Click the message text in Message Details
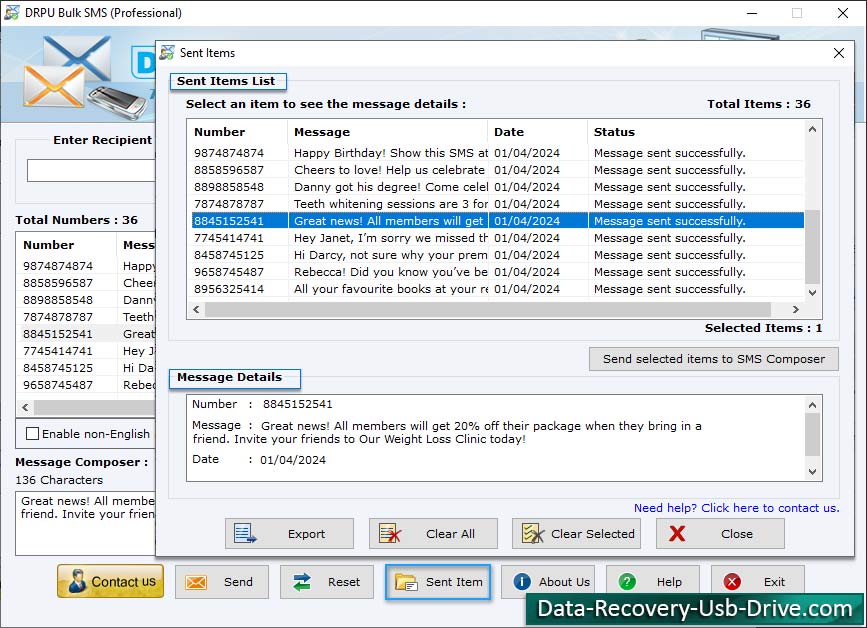 point(447,432)
